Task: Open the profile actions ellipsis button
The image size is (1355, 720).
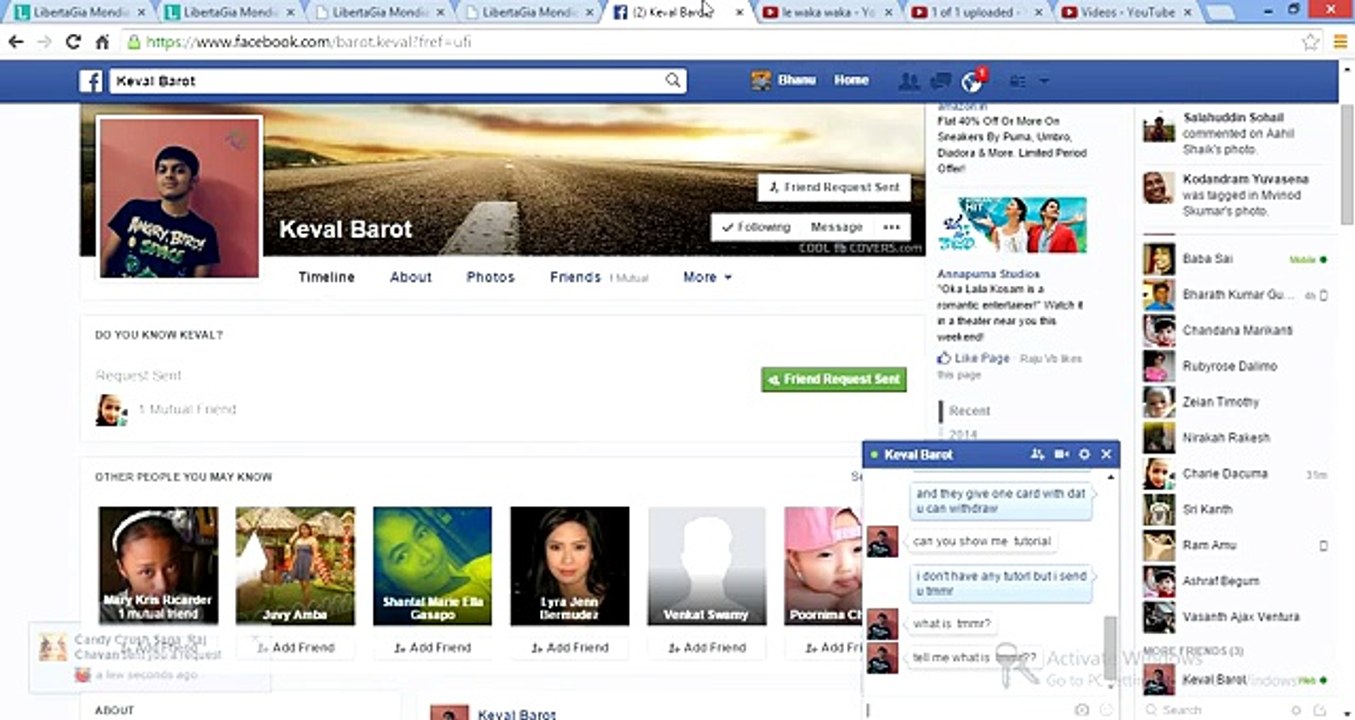Action: (x=891, y=227)
